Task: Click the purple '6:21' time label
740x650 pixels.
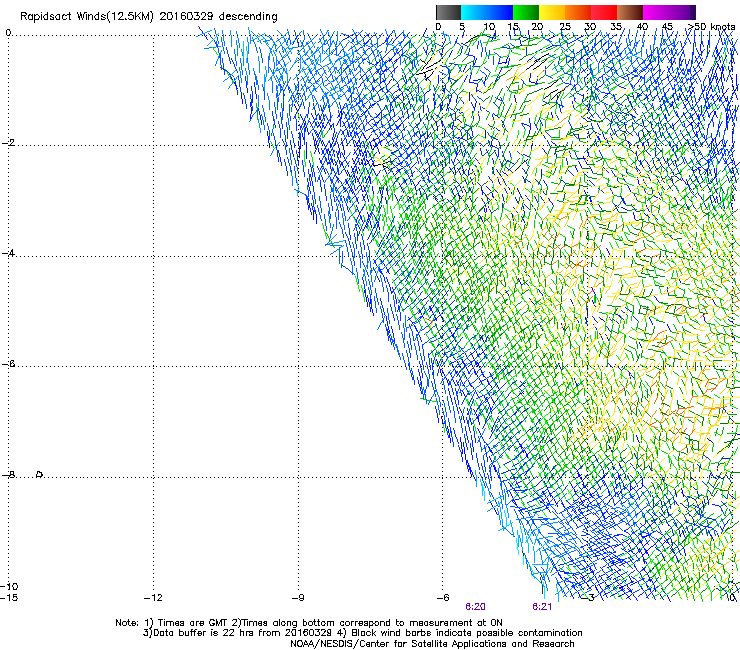Action: pos(542,607)
